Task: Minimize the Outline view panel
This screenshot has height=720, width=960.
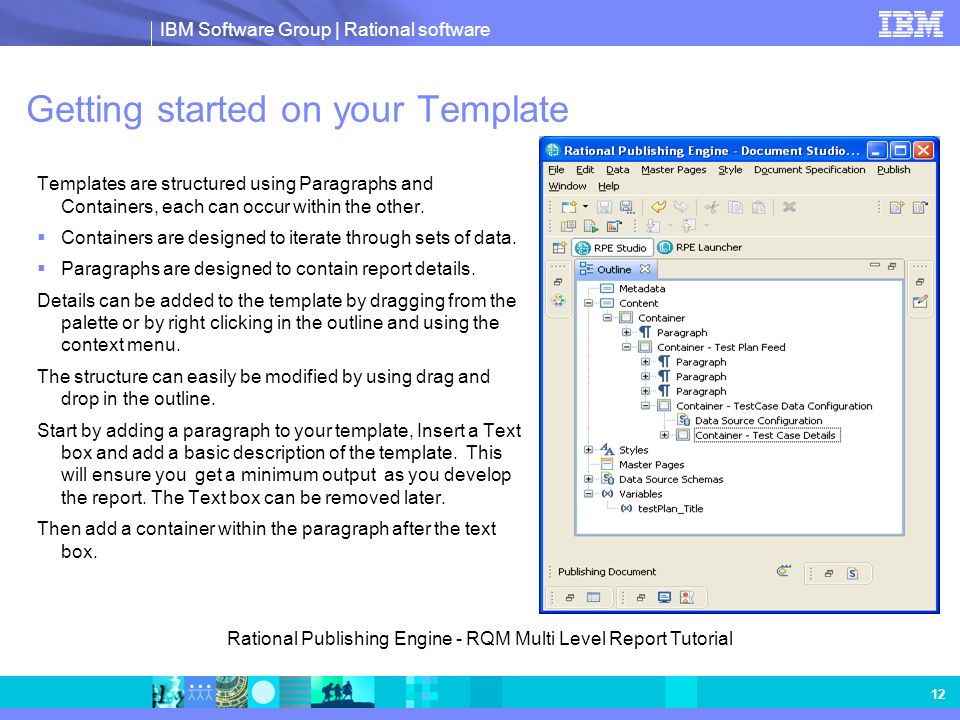Action: coord(875,265)
